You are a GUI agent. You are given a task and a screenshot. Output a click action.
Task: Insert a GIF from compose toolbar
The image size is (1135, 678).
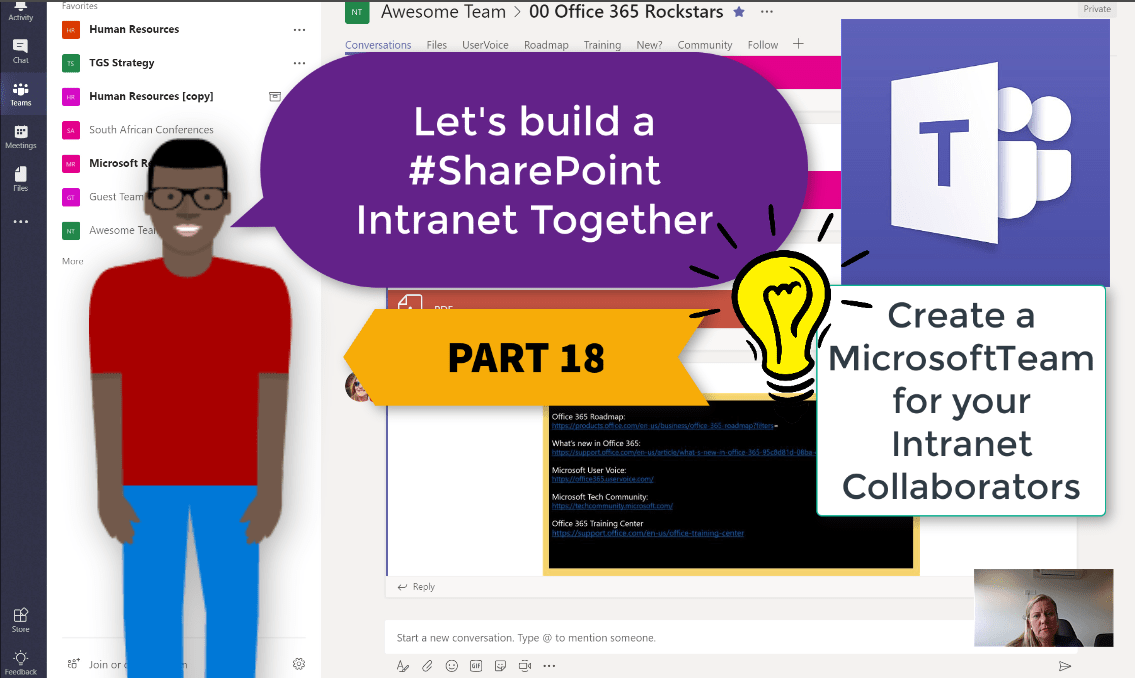point(476,666)
